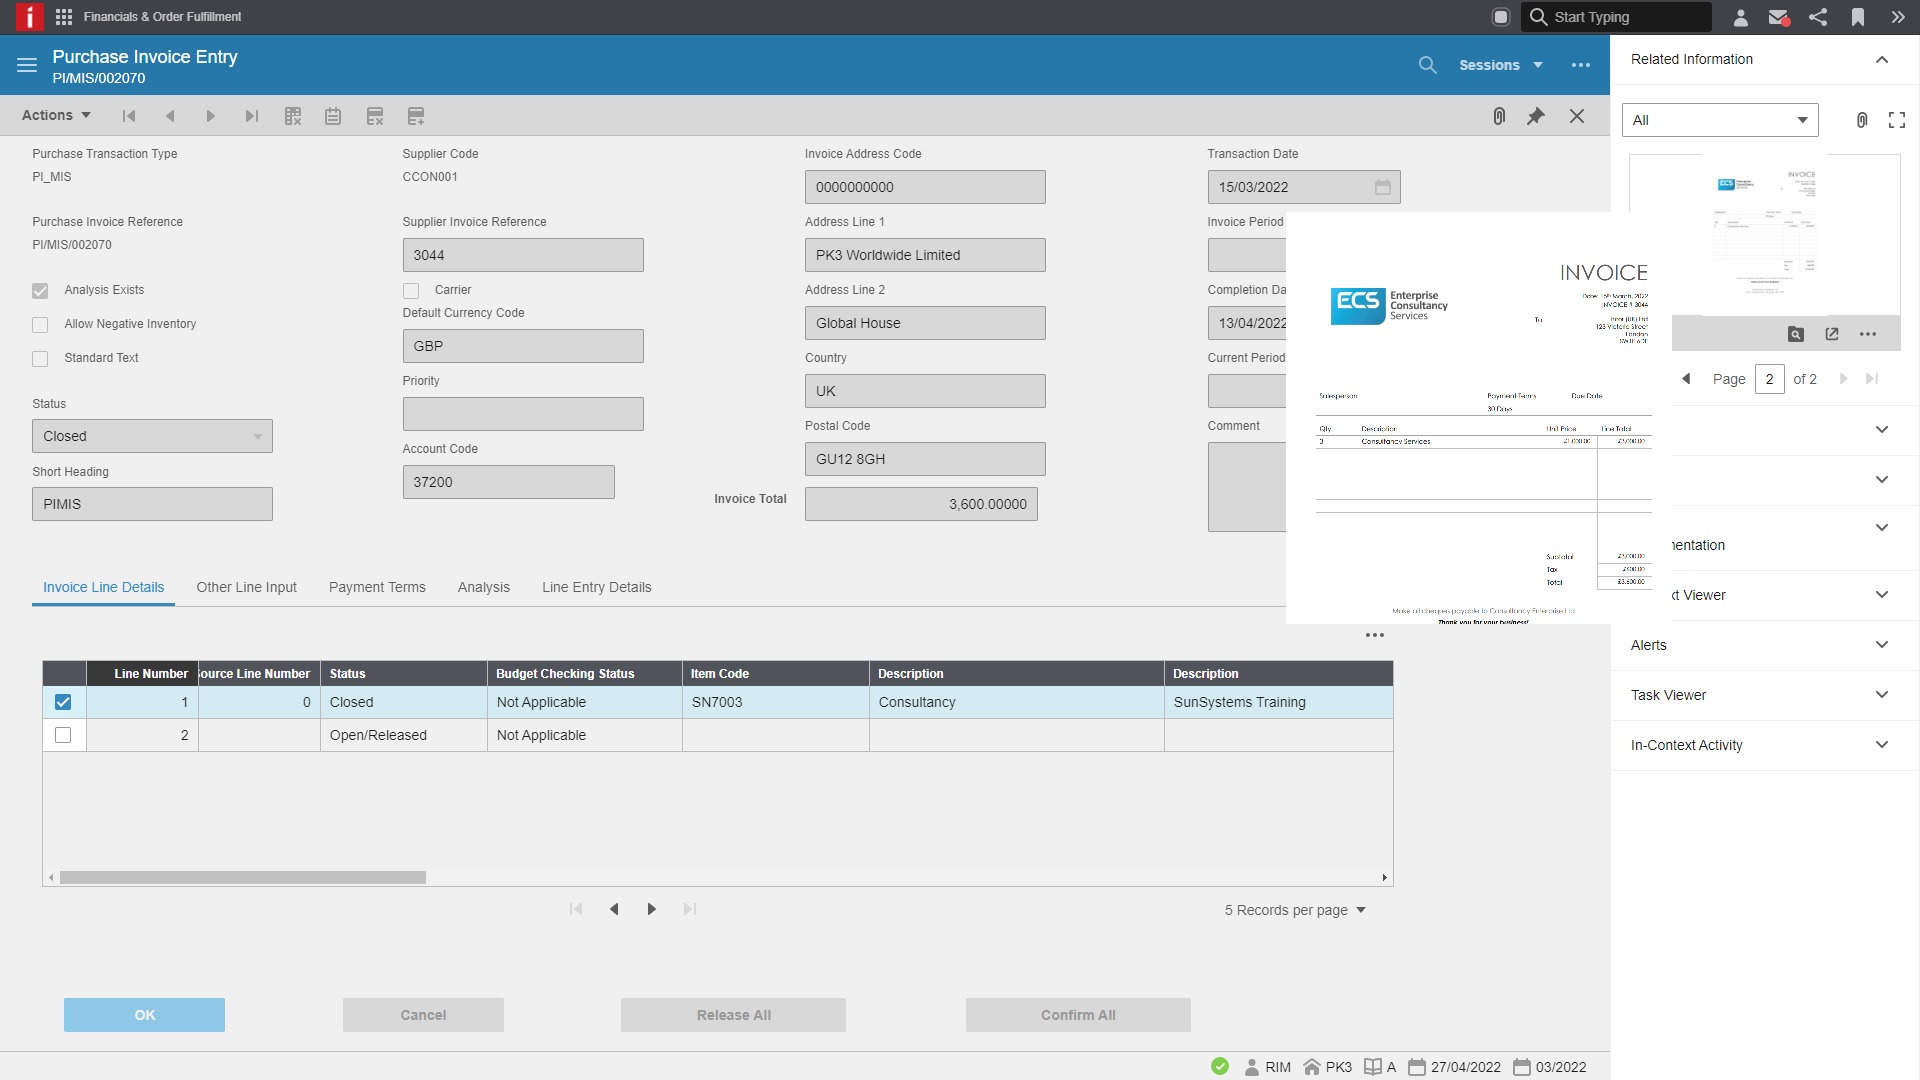Expand the Task Viewer section
1920x1080 pixels.
(x=1881, y=694)
